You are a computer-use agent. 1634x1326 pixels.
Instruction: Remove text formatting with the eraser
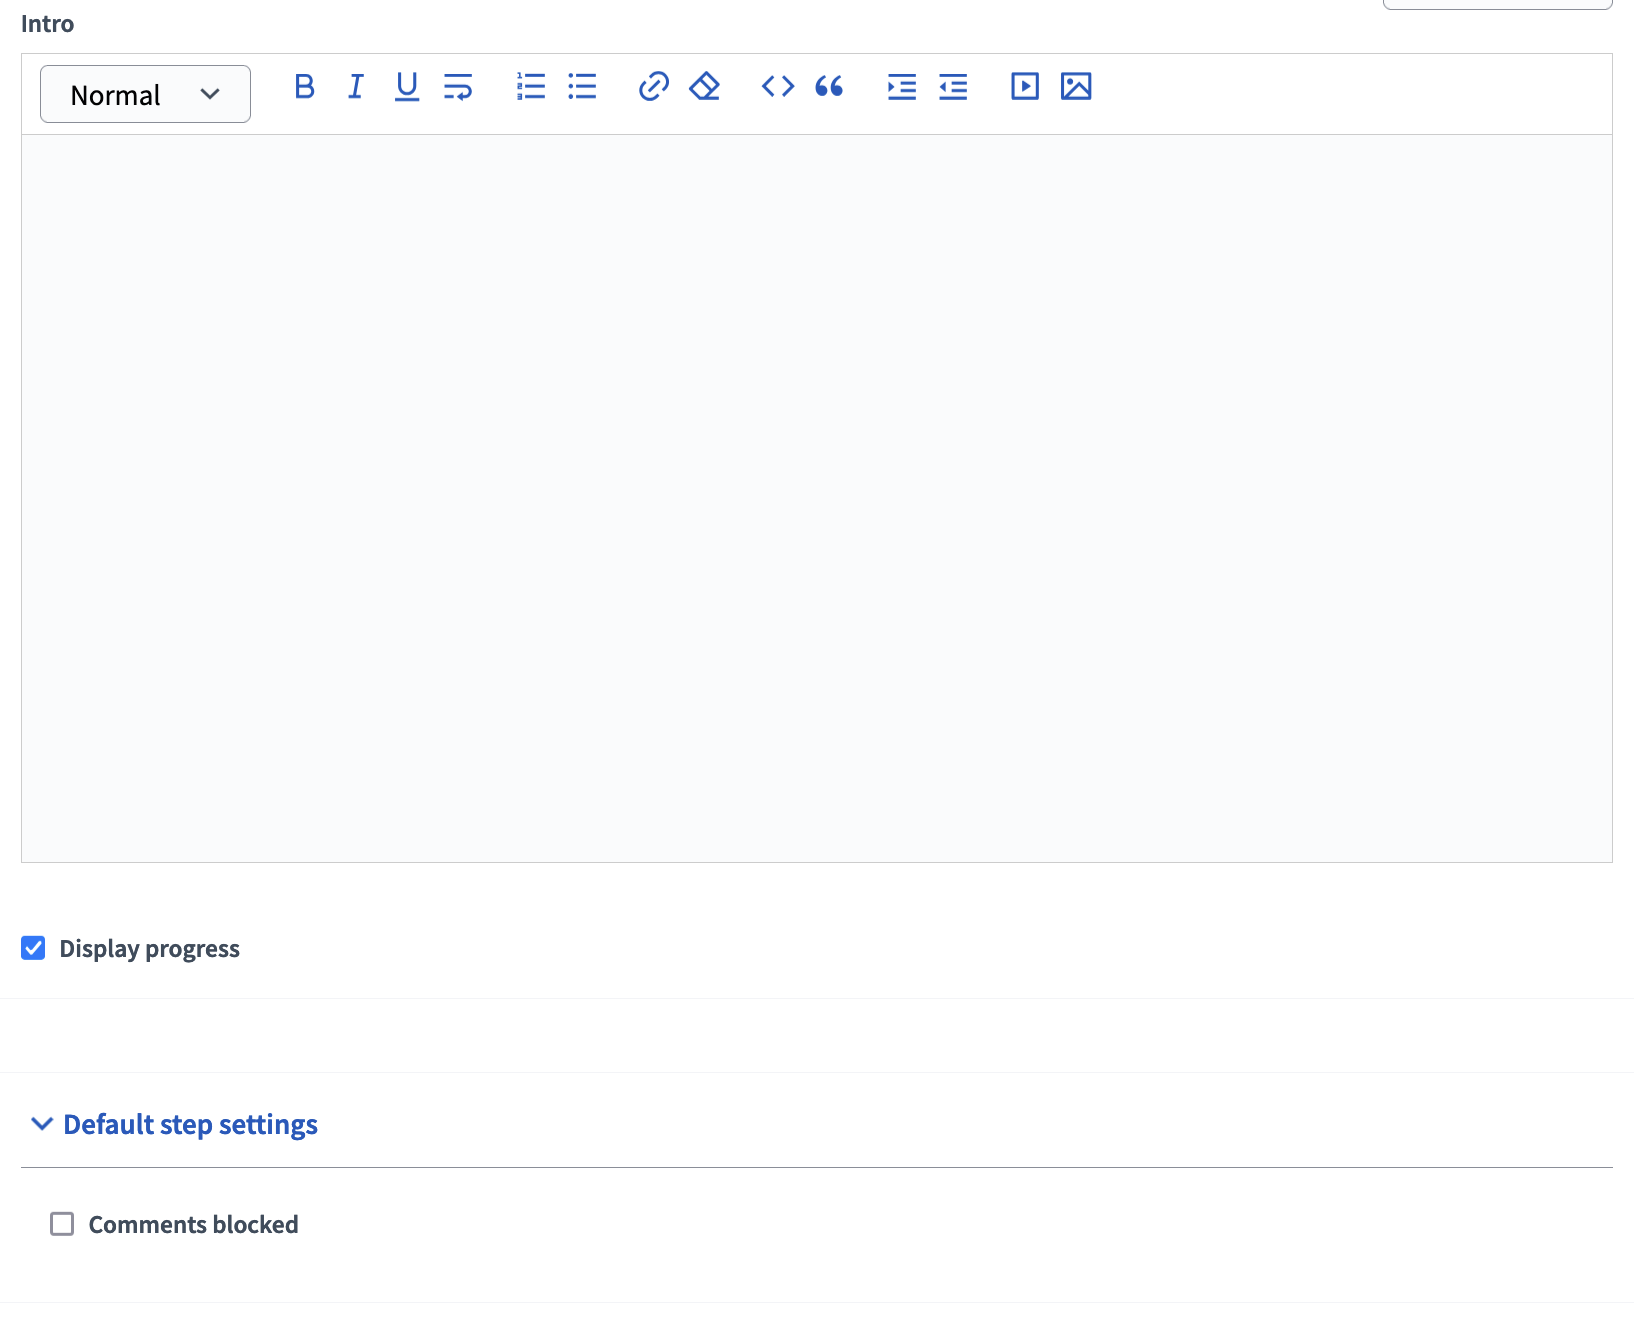[x=705, y=88]
